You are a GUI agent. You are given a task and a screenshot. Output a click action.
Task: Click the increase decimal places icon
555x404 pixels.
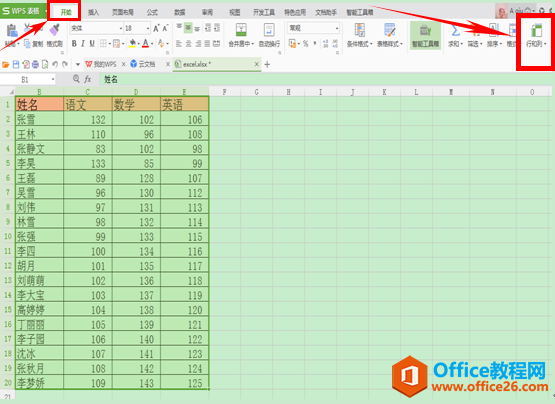click(x=326, y=44)
